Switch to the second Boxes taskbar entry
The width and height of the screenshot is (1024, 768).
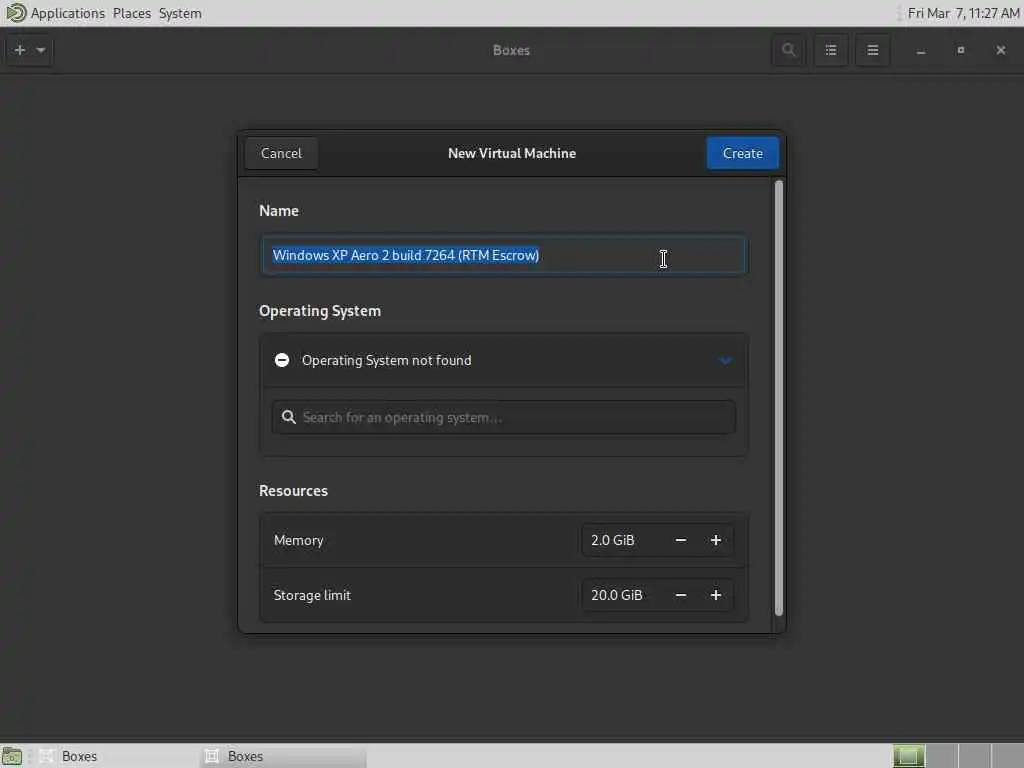click(283, 756)
